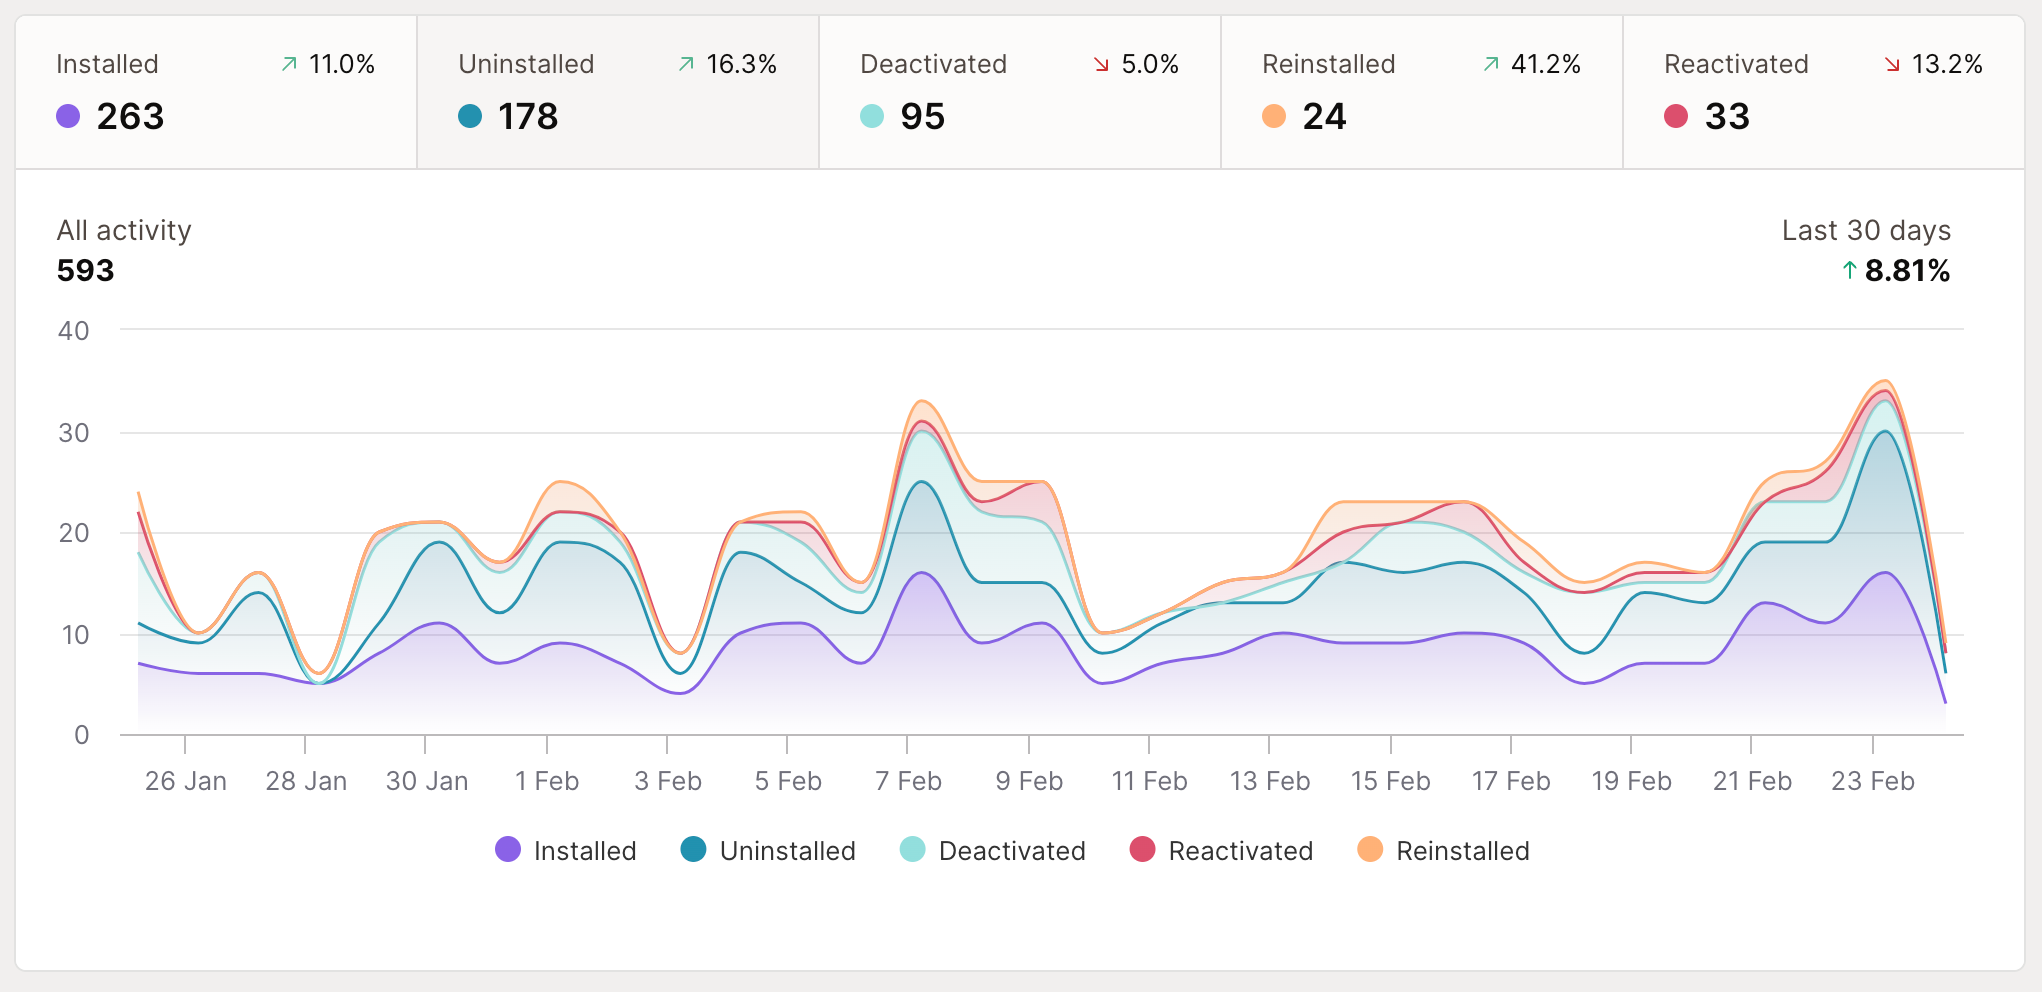The image size is (2042, 992).
Task: Toggle the Installed series in the legend
Action: click(x=566, y=851)
